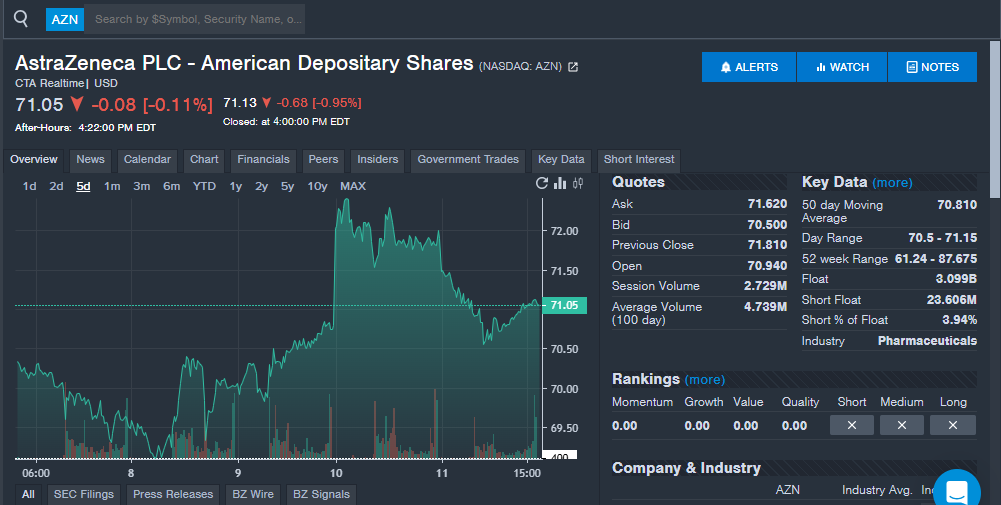Open the Government Trades tab
Screen dimensions: 1001x505
[x=468, y=160]
